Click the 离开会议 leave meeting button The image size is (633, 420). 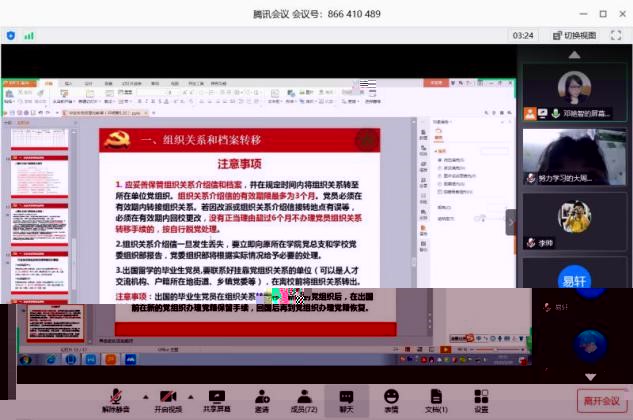(x=602, y=400)
